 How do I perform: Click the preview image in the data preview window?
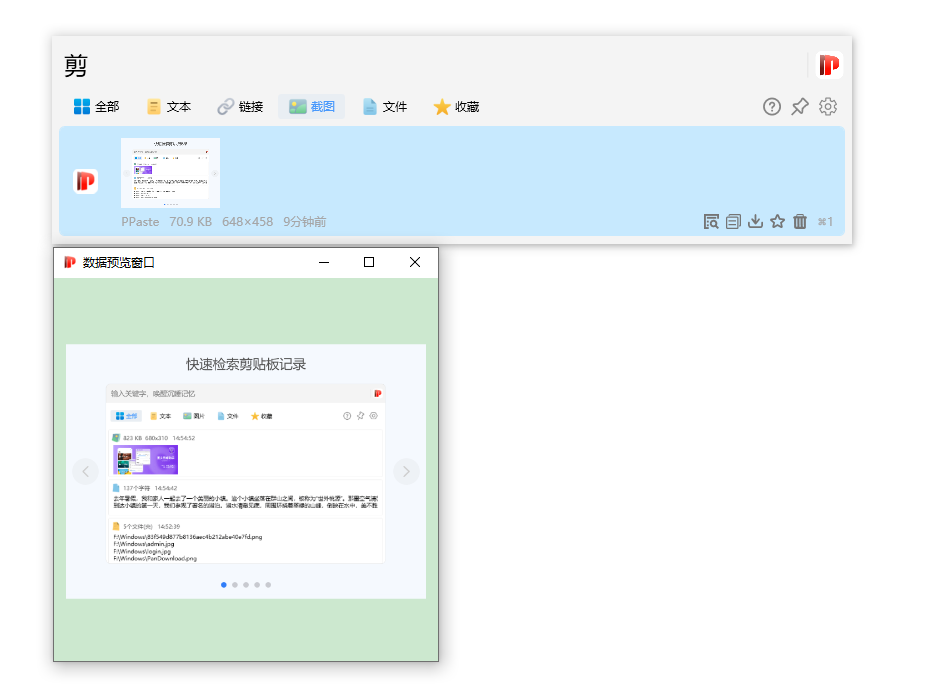246,471
